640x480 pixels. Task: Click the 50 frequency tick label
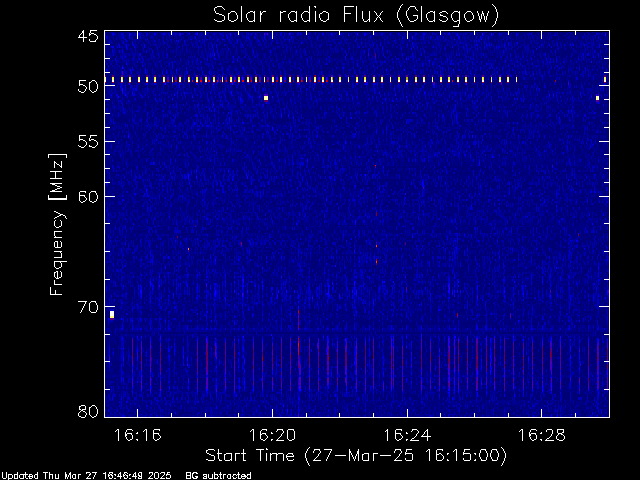88,87
